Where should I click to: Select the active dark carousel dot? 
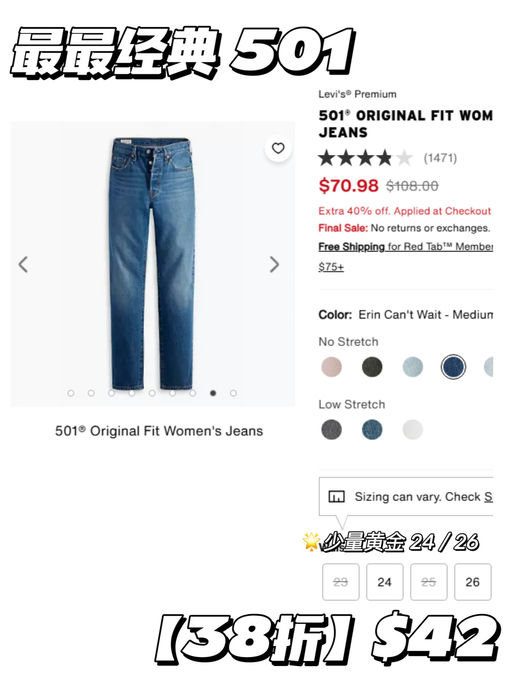213,393
